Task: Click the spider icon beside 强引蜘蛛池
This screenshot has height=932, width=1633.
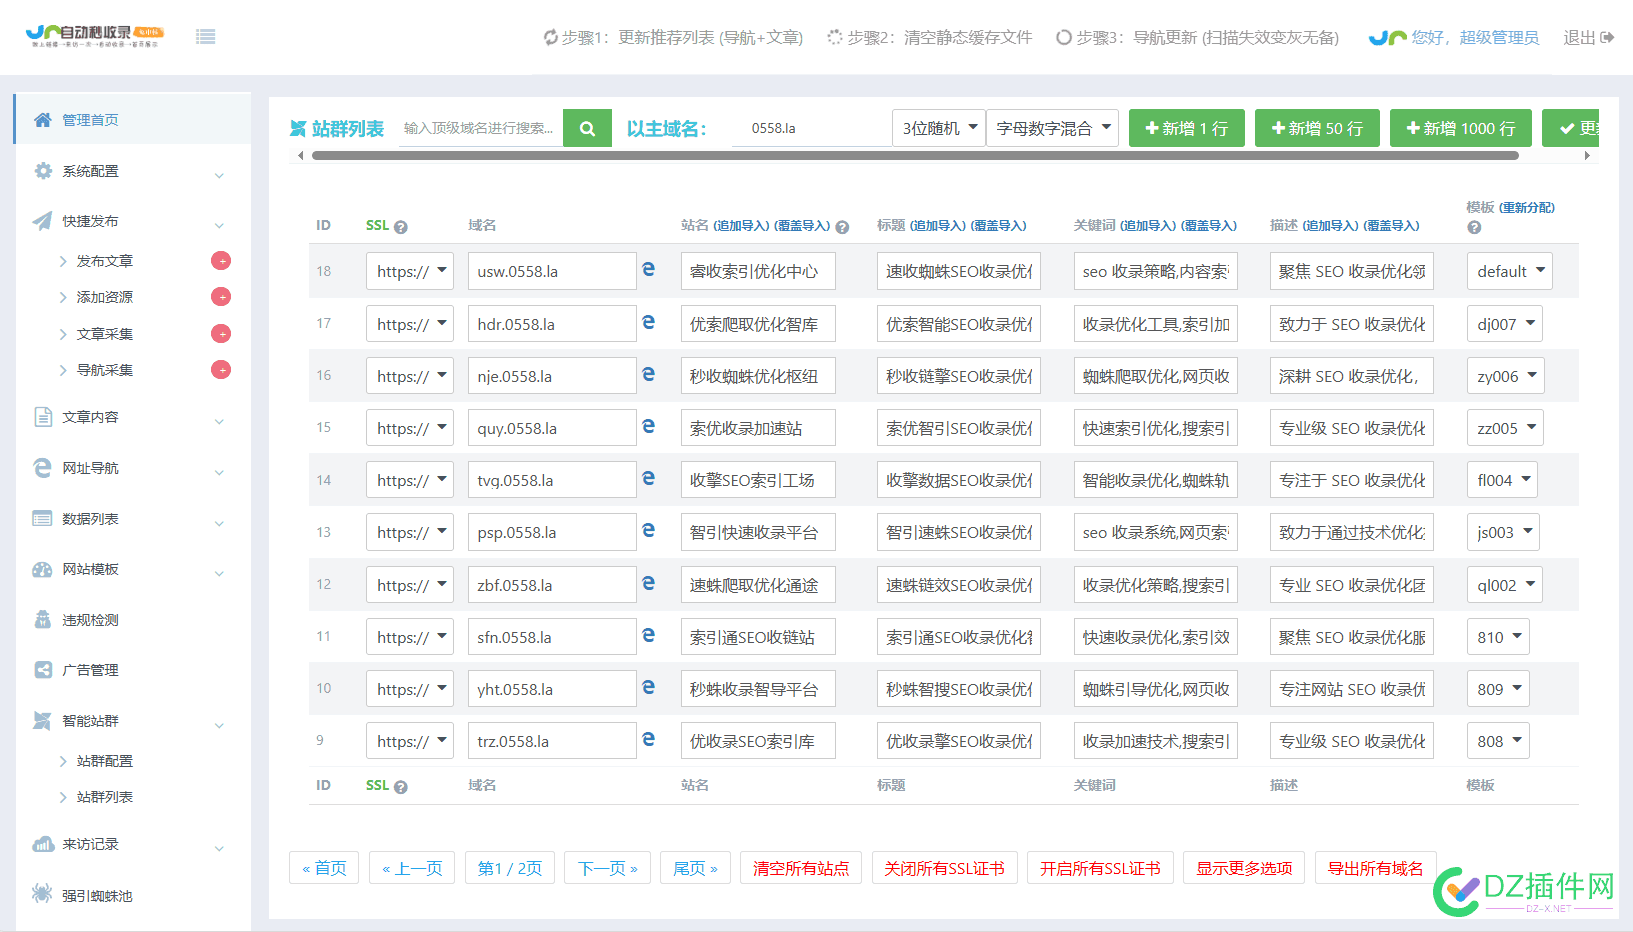Action: pyautogui.click(x=42, y=895)
